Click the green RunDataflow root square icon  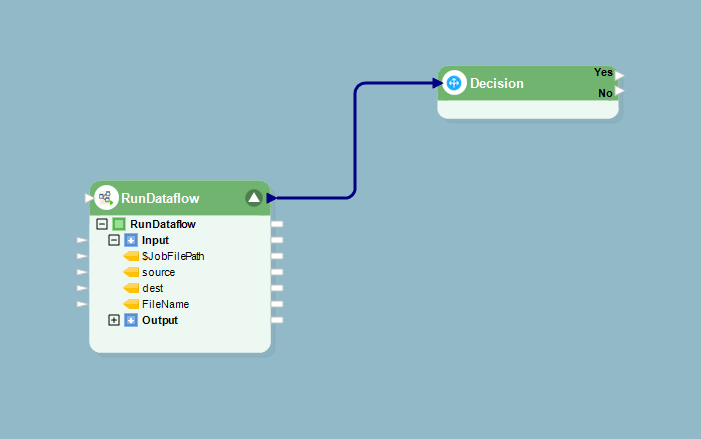119,224
